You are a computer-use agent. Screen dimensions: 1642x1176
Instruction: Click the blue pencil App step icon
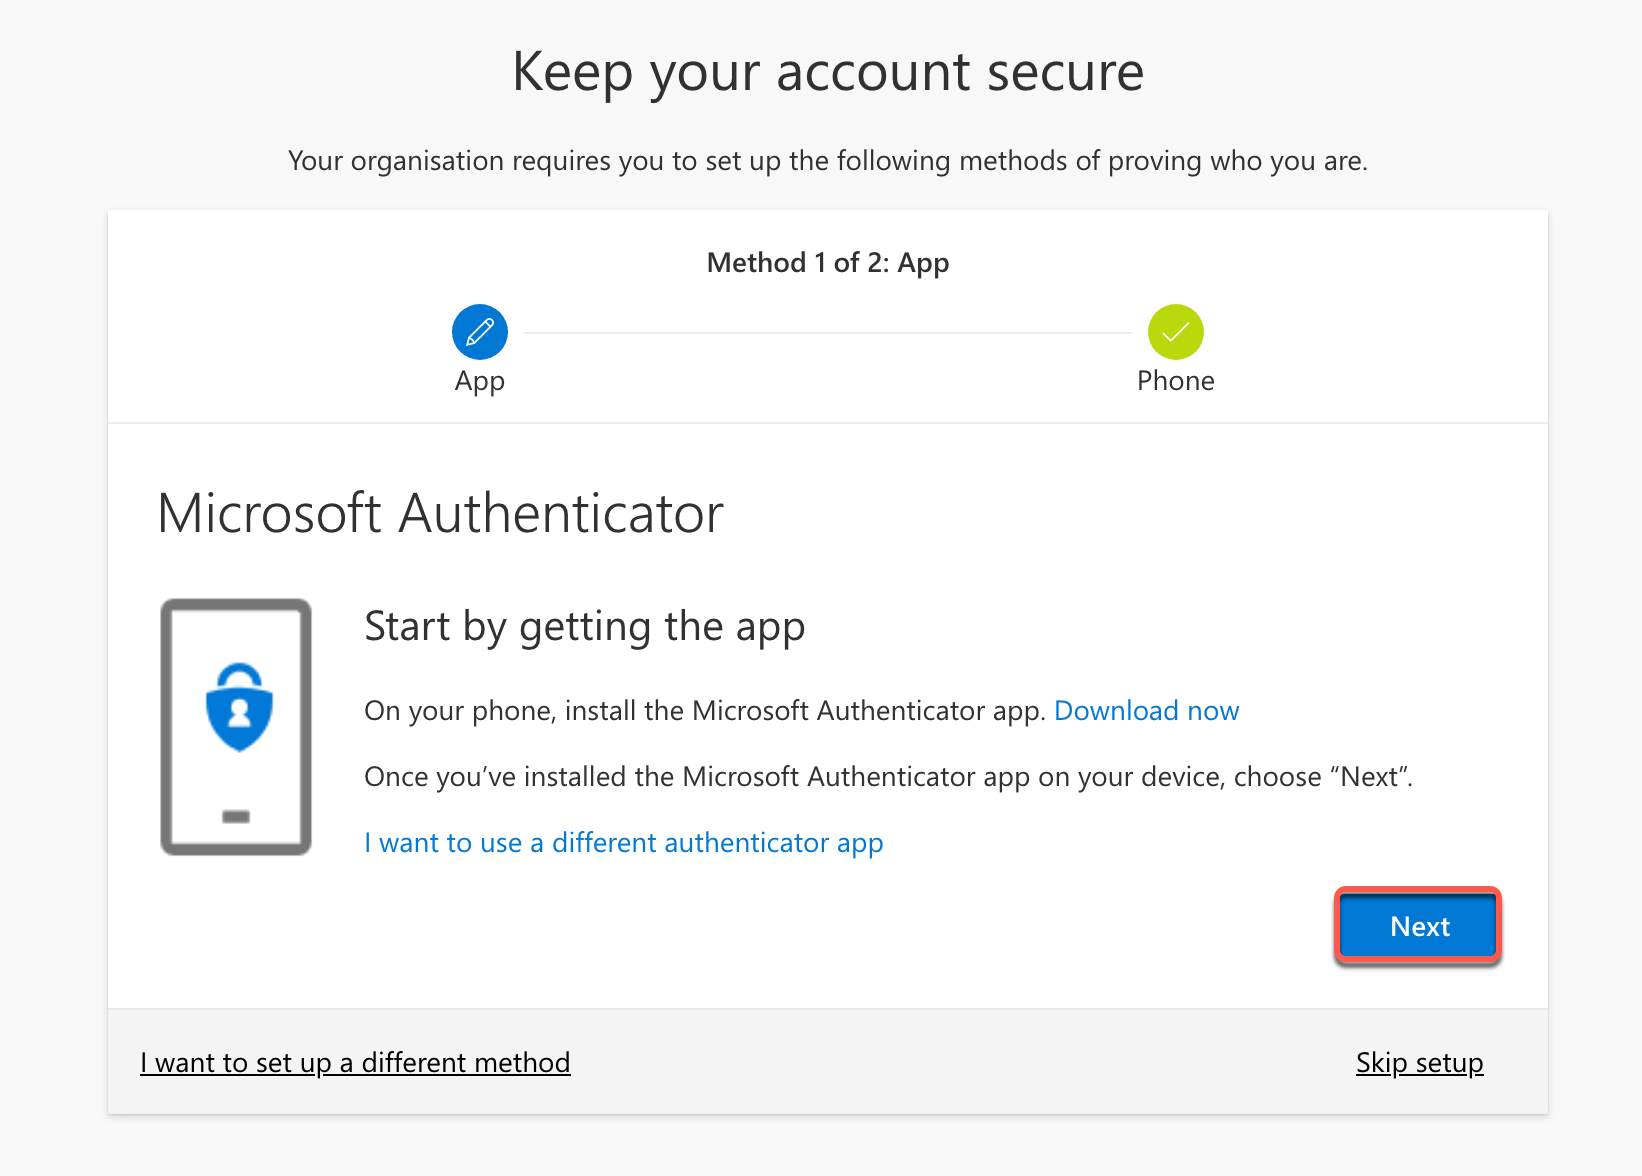[480, 332]
